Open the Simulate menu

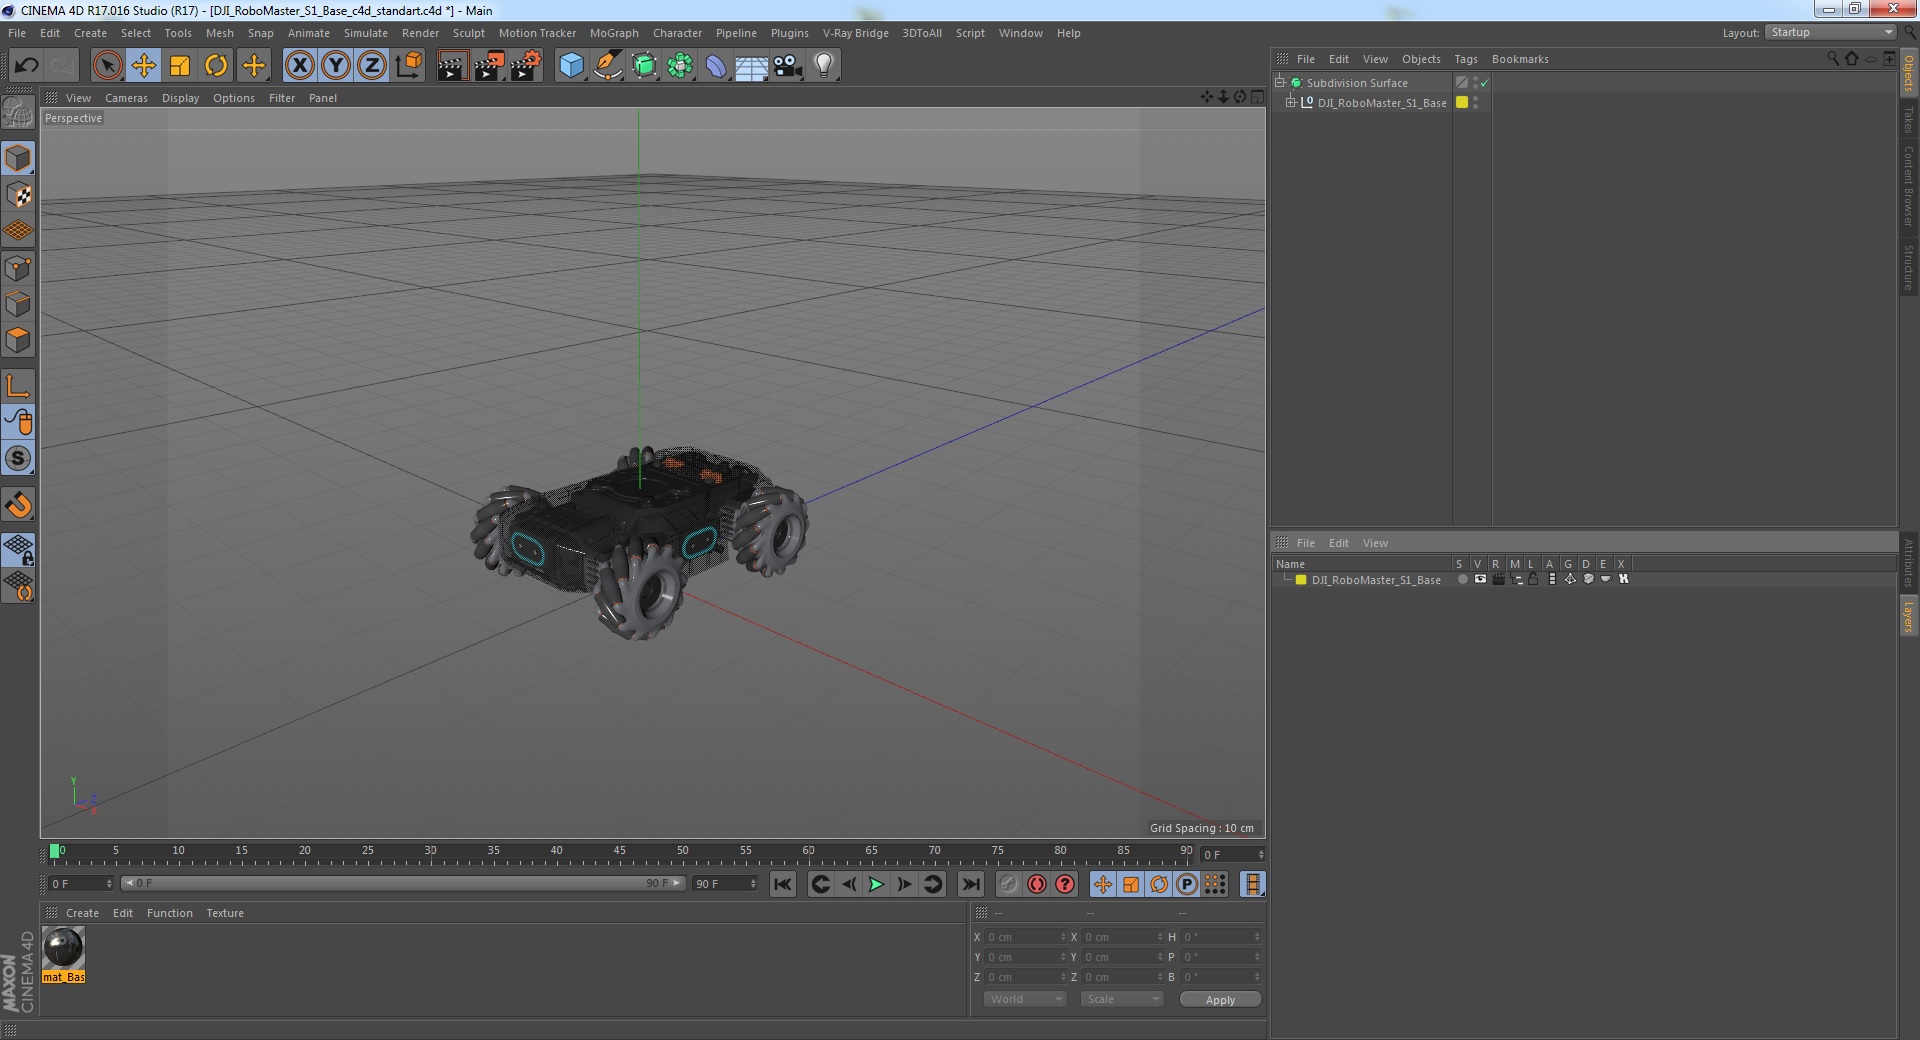tap(366, 33)
